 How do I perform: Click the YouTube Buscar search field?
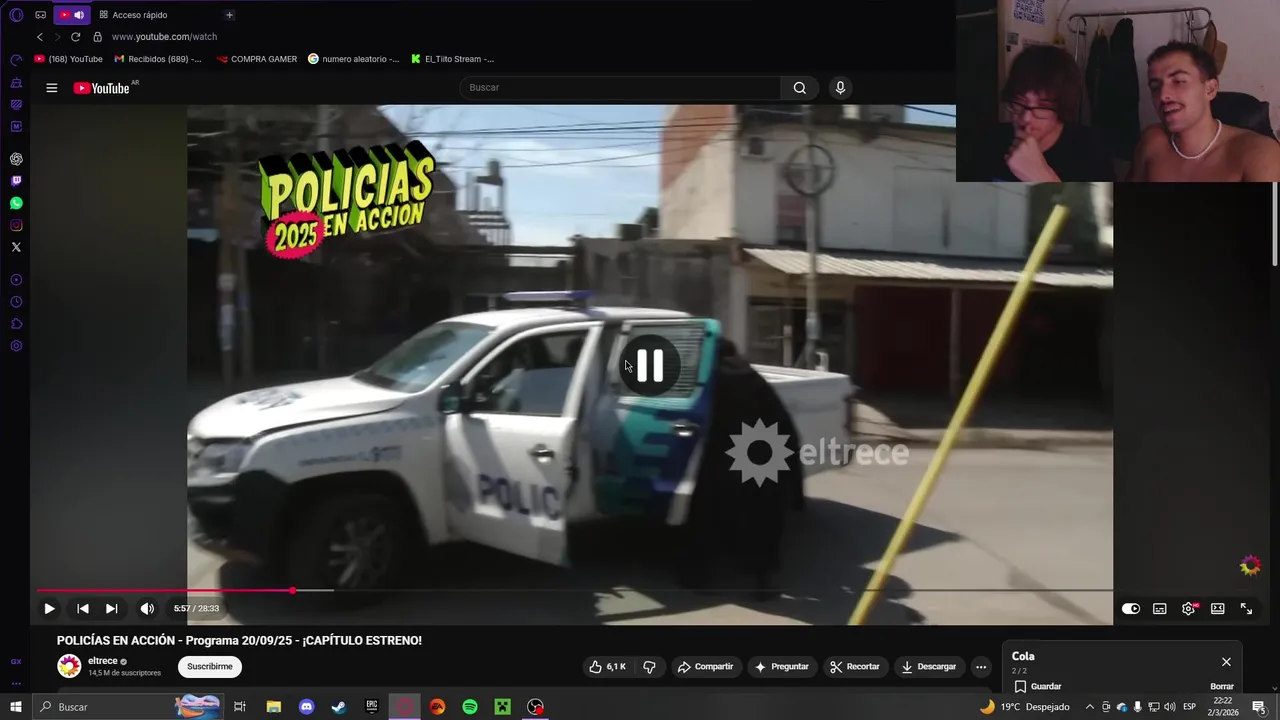click(x=620, y=87)
